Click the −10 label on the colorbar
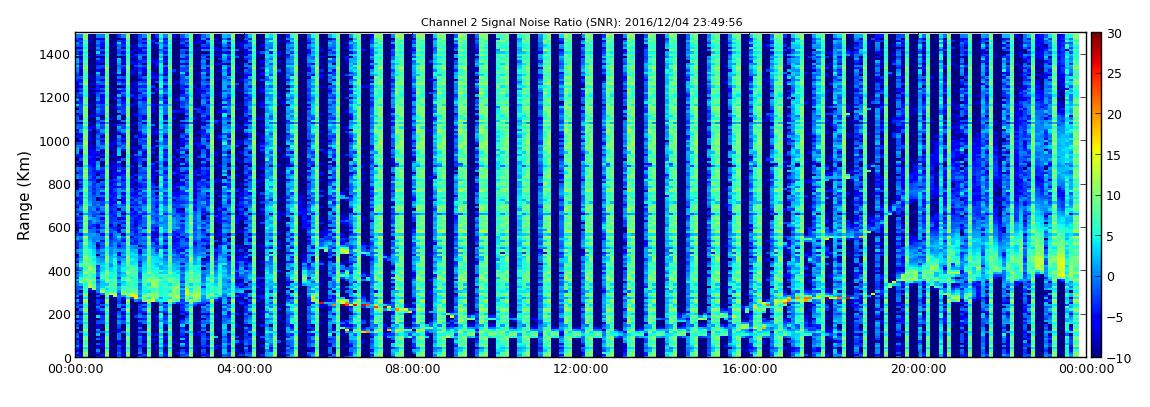Image resolution: width=1150 pixels, height=407 pixels. point(1117,357)
